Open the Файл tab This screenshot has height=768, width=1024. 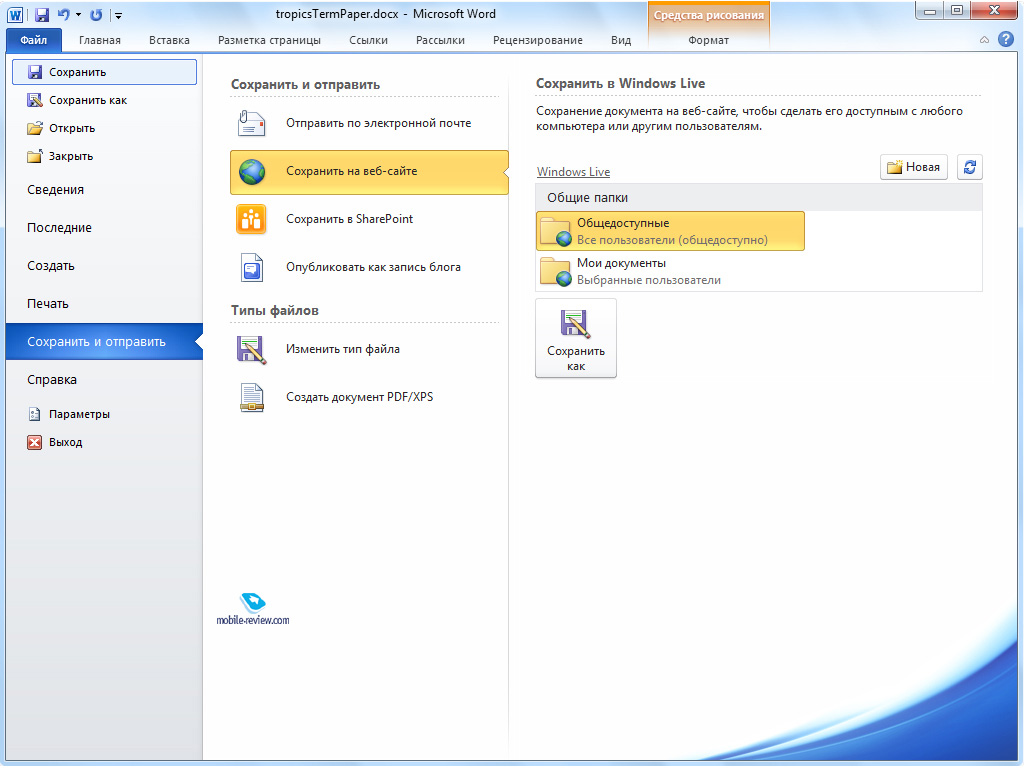pos(33,40)
